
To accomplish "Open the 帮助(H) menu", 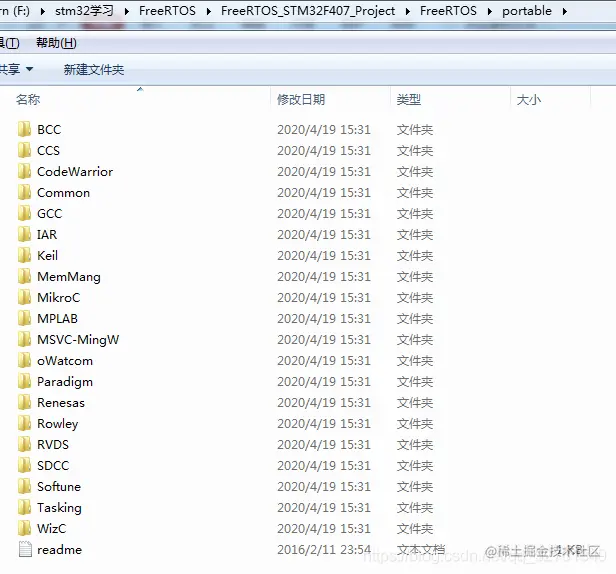I will (56, 42).
